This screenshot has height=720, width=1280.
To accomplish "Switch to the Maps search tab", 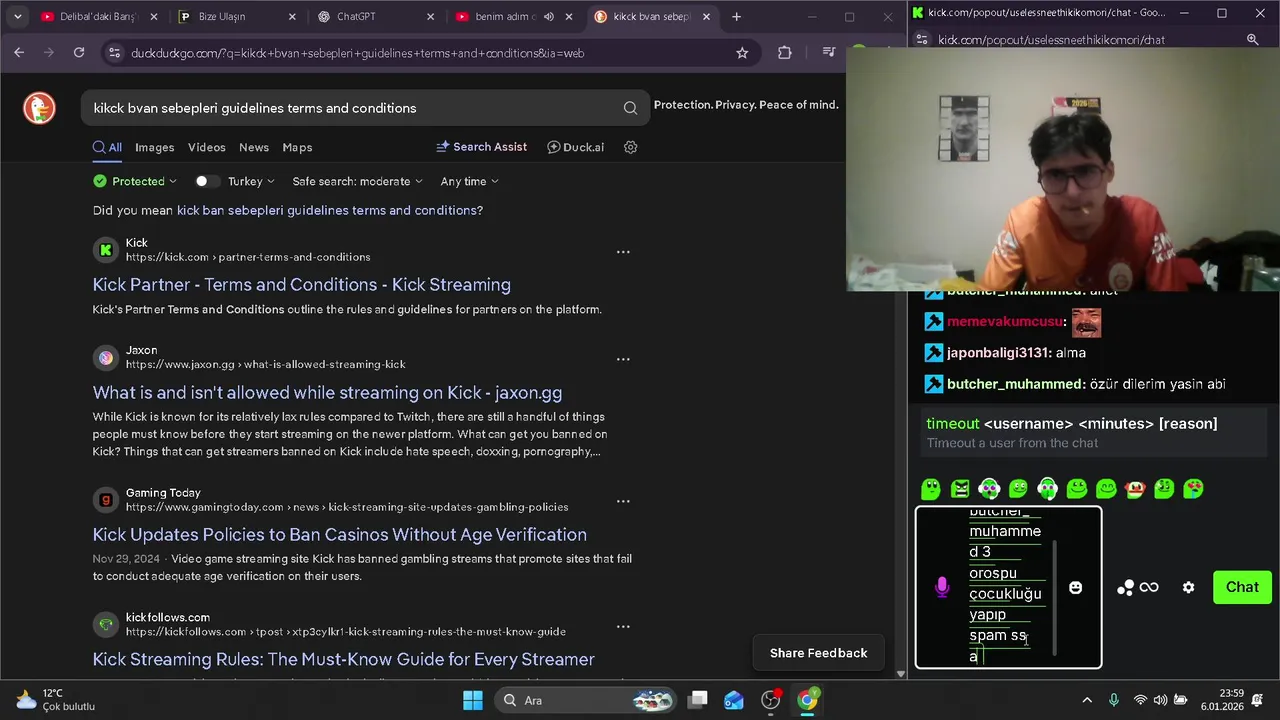I will click(297, 147).
